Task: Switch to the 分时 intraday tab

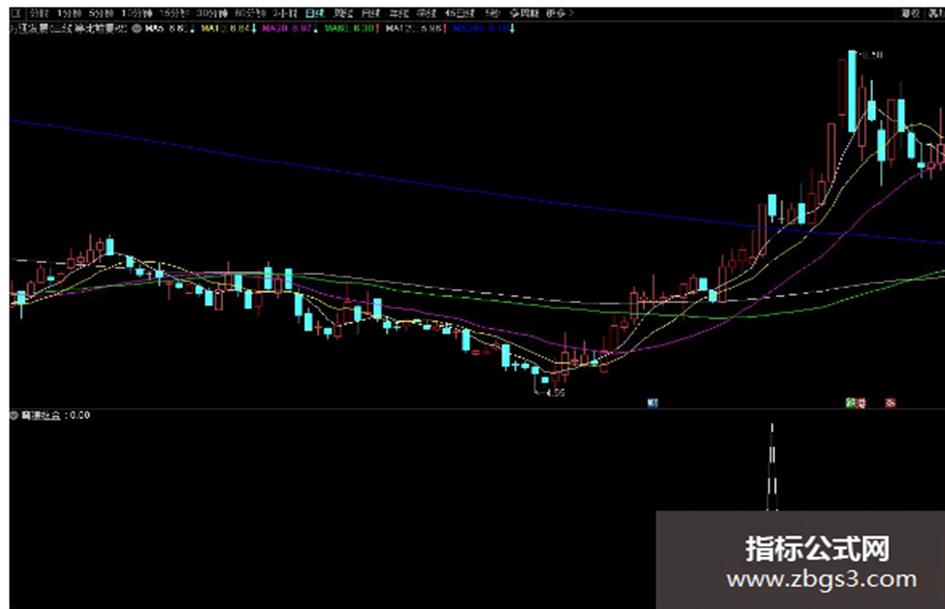Action: (39, 13)
